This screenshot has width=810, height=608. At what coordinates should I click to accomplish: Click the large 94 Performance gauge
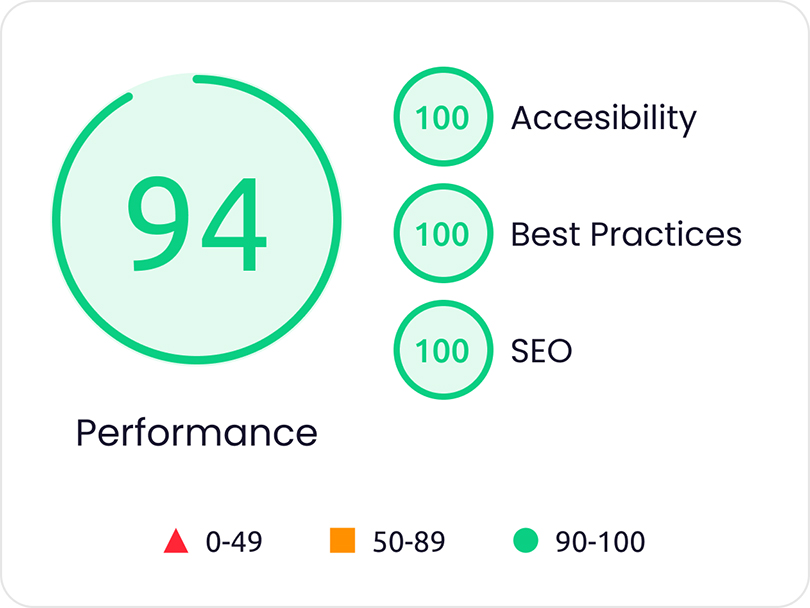(x=197, y=219)
